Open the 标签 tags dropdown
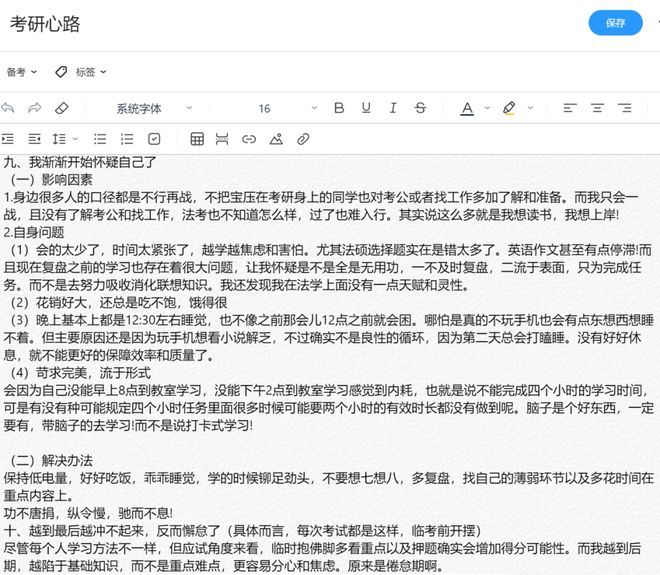Viewport: 660px width, 575px height. click(x=90, y=72)
